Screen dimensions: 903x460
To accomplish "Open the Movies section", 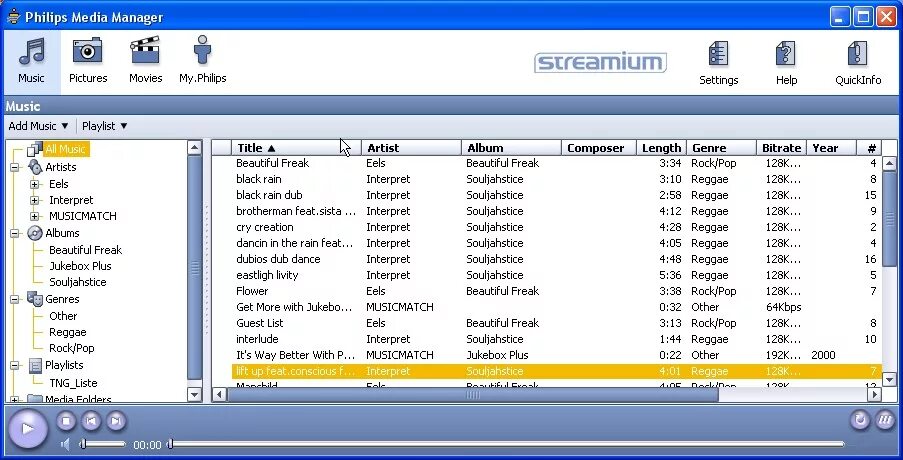I will (x=145, y=61).
